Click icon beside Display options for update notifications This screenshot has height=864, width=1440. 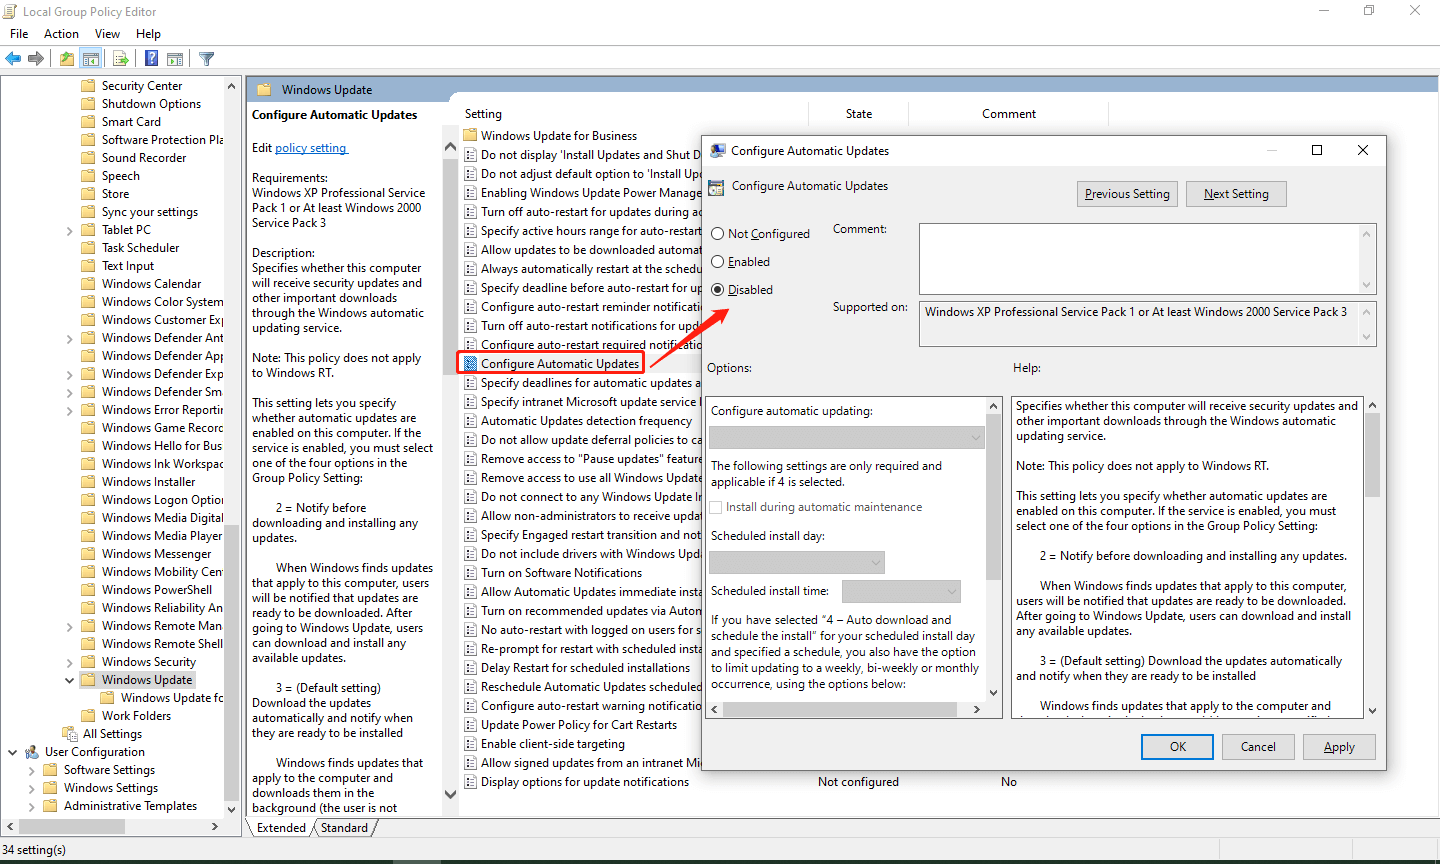(x=470, y=782)
